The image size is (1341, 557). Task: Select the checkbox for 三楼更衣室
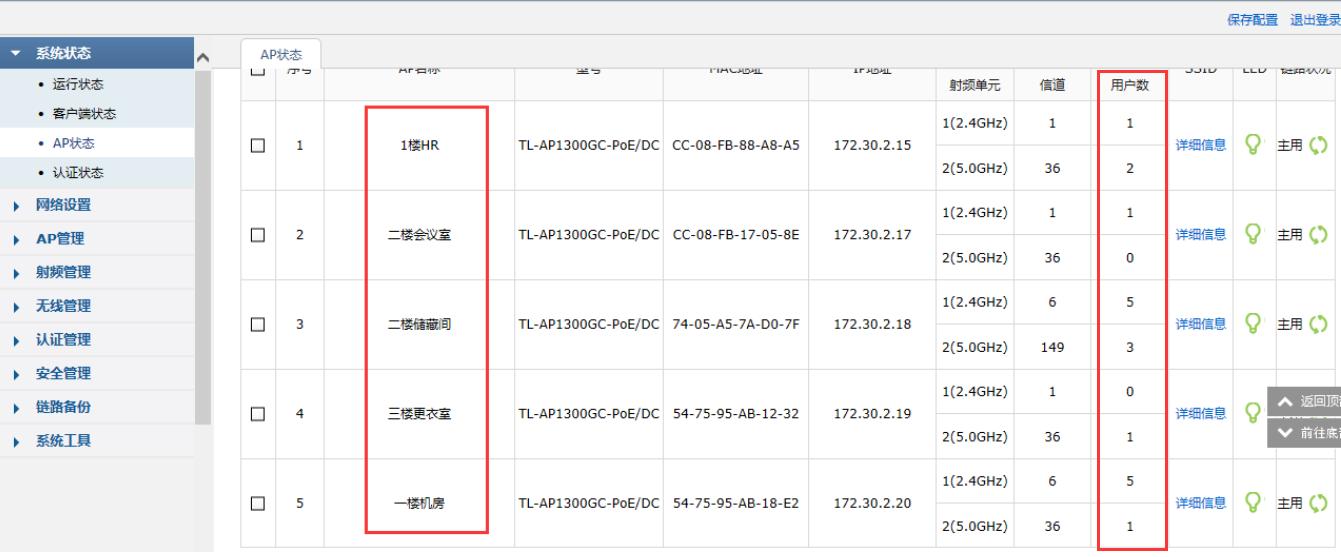tap(258, 413)
